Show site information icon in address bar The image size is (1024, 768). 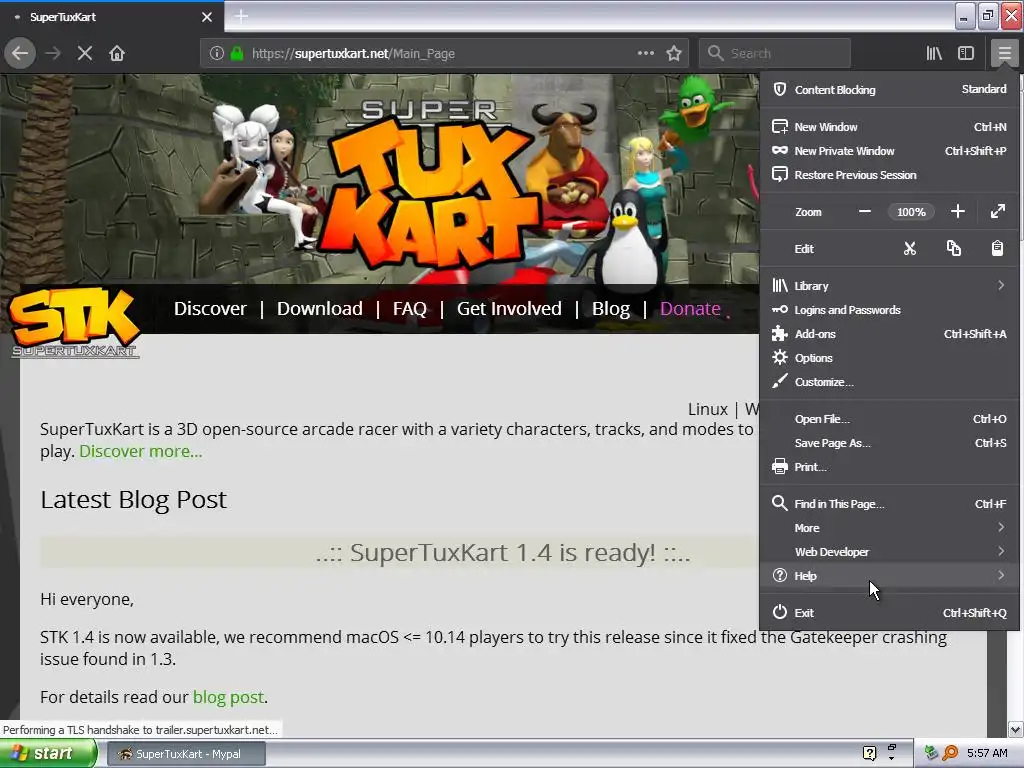click(216, 53)
